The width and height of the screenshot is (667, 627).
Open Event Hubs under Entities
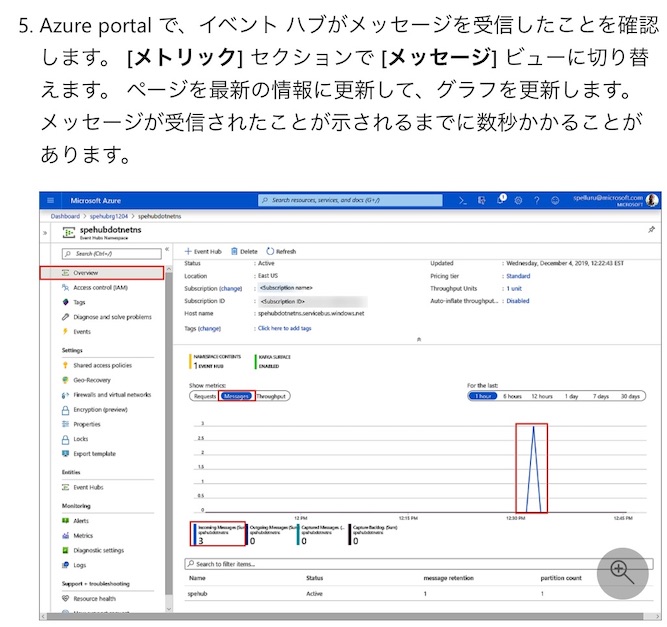88,487
